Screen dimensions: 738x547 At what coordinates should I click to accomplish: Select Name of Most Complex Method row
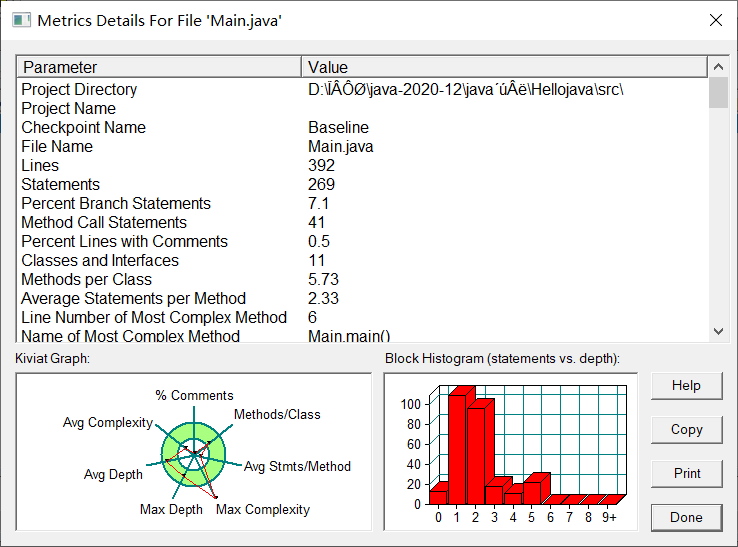[x=362, y=335]
